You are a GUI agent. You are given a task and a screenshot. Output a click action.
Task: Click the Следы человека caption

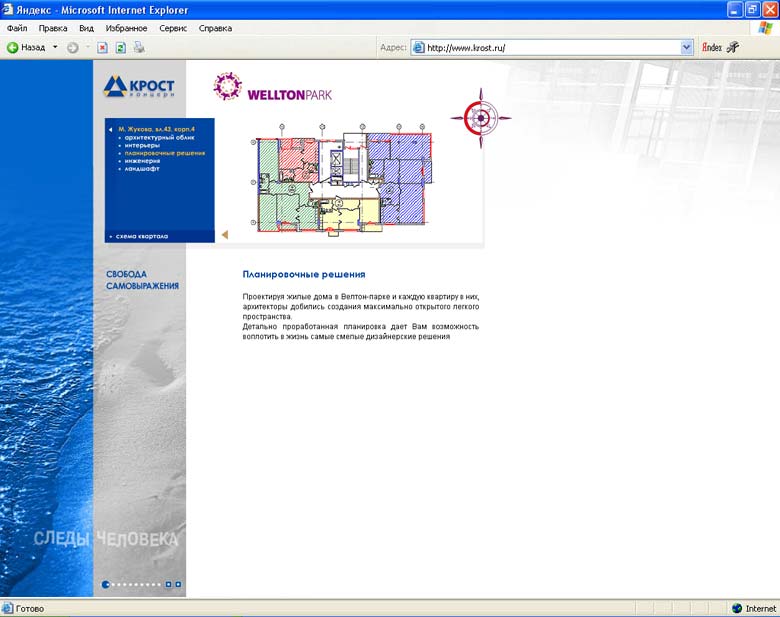pos(106,539)
